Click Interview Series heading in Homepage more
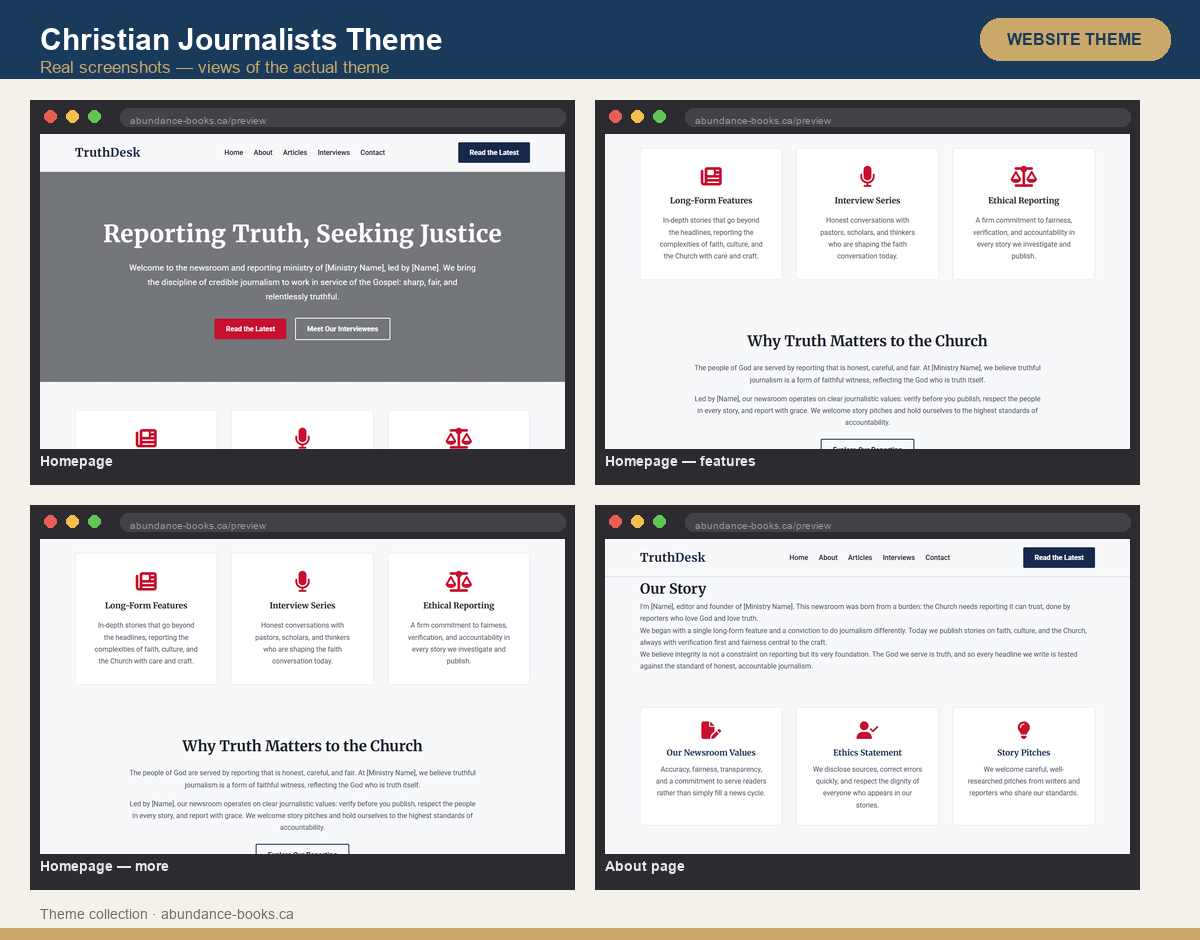The height and width of the screenshot is (940, 1200). 302,606
